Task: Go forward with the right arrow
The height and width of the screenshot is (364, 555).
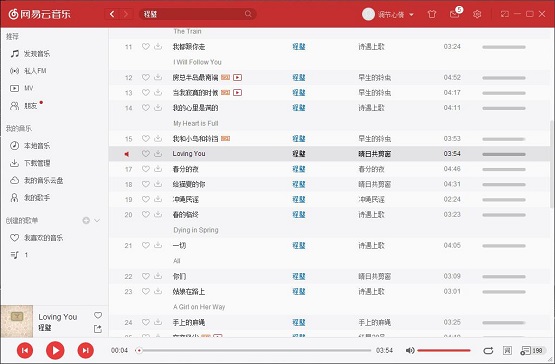Action: (126, 14)
